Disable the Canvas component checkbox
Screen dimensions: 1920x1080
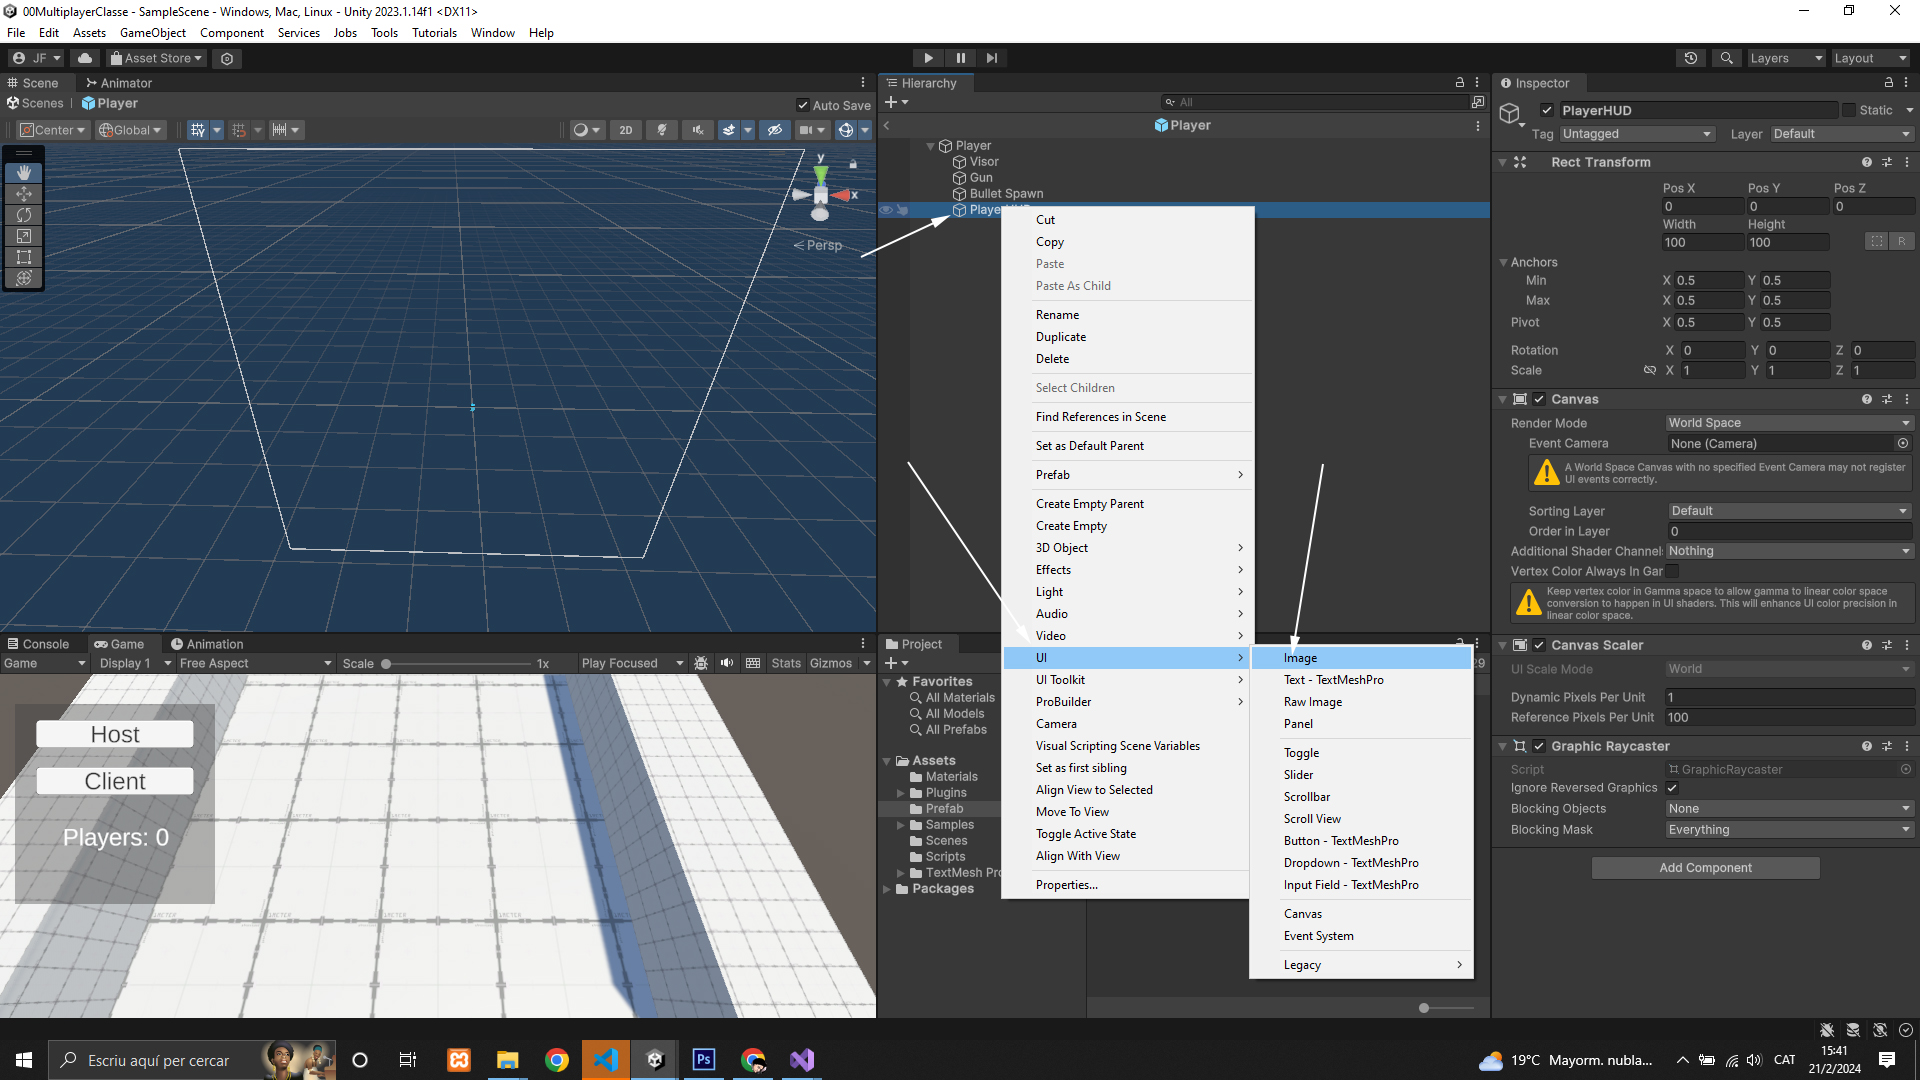point(1539,399)
